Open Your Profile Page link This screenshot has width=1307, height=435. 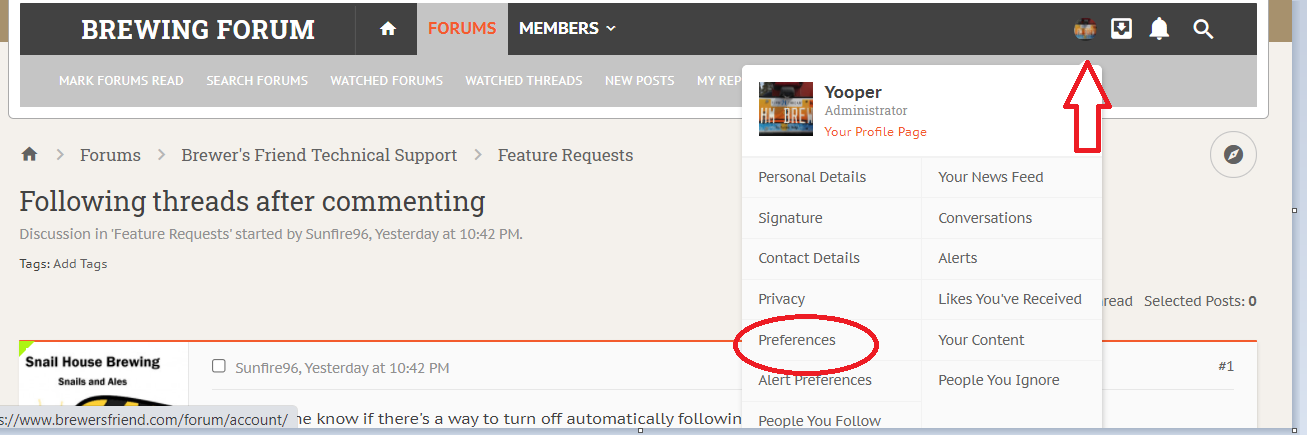click(875, 132)
